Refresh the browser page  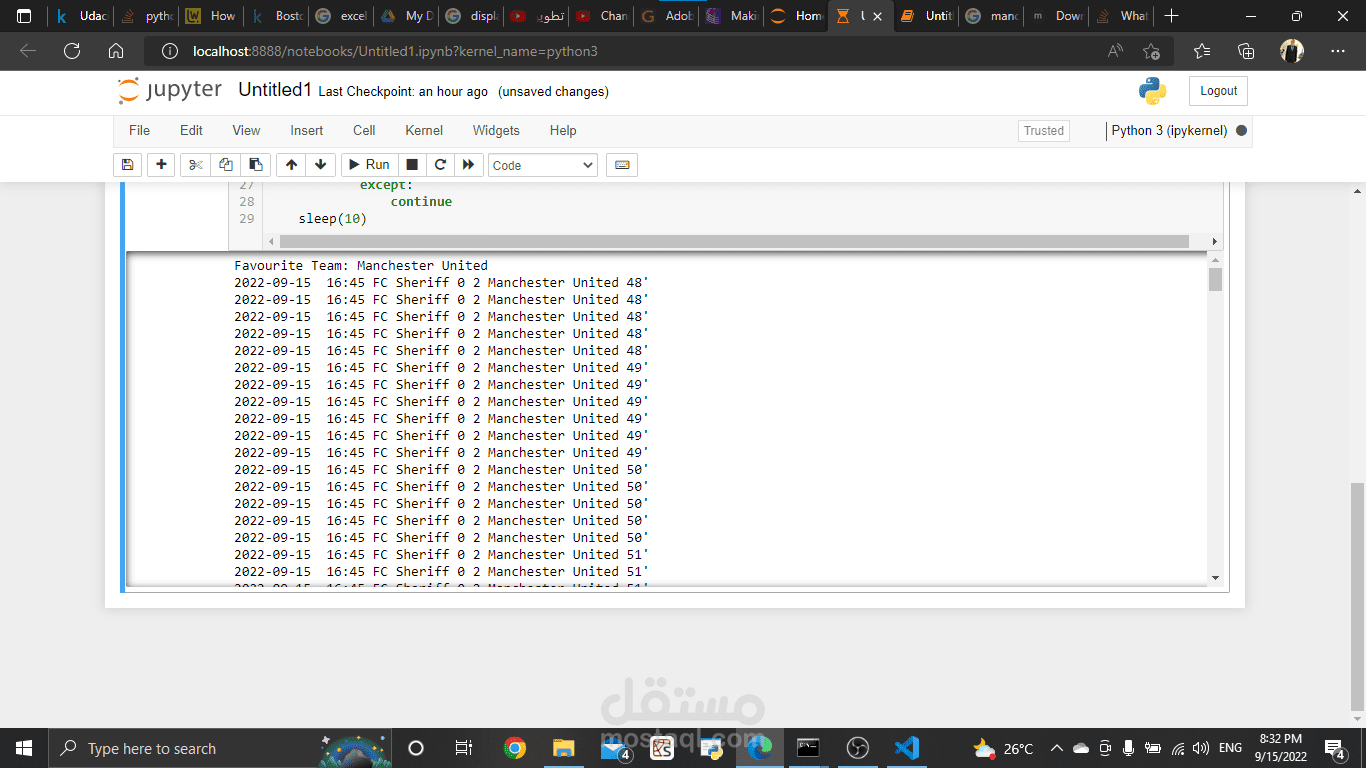point(72,51)
